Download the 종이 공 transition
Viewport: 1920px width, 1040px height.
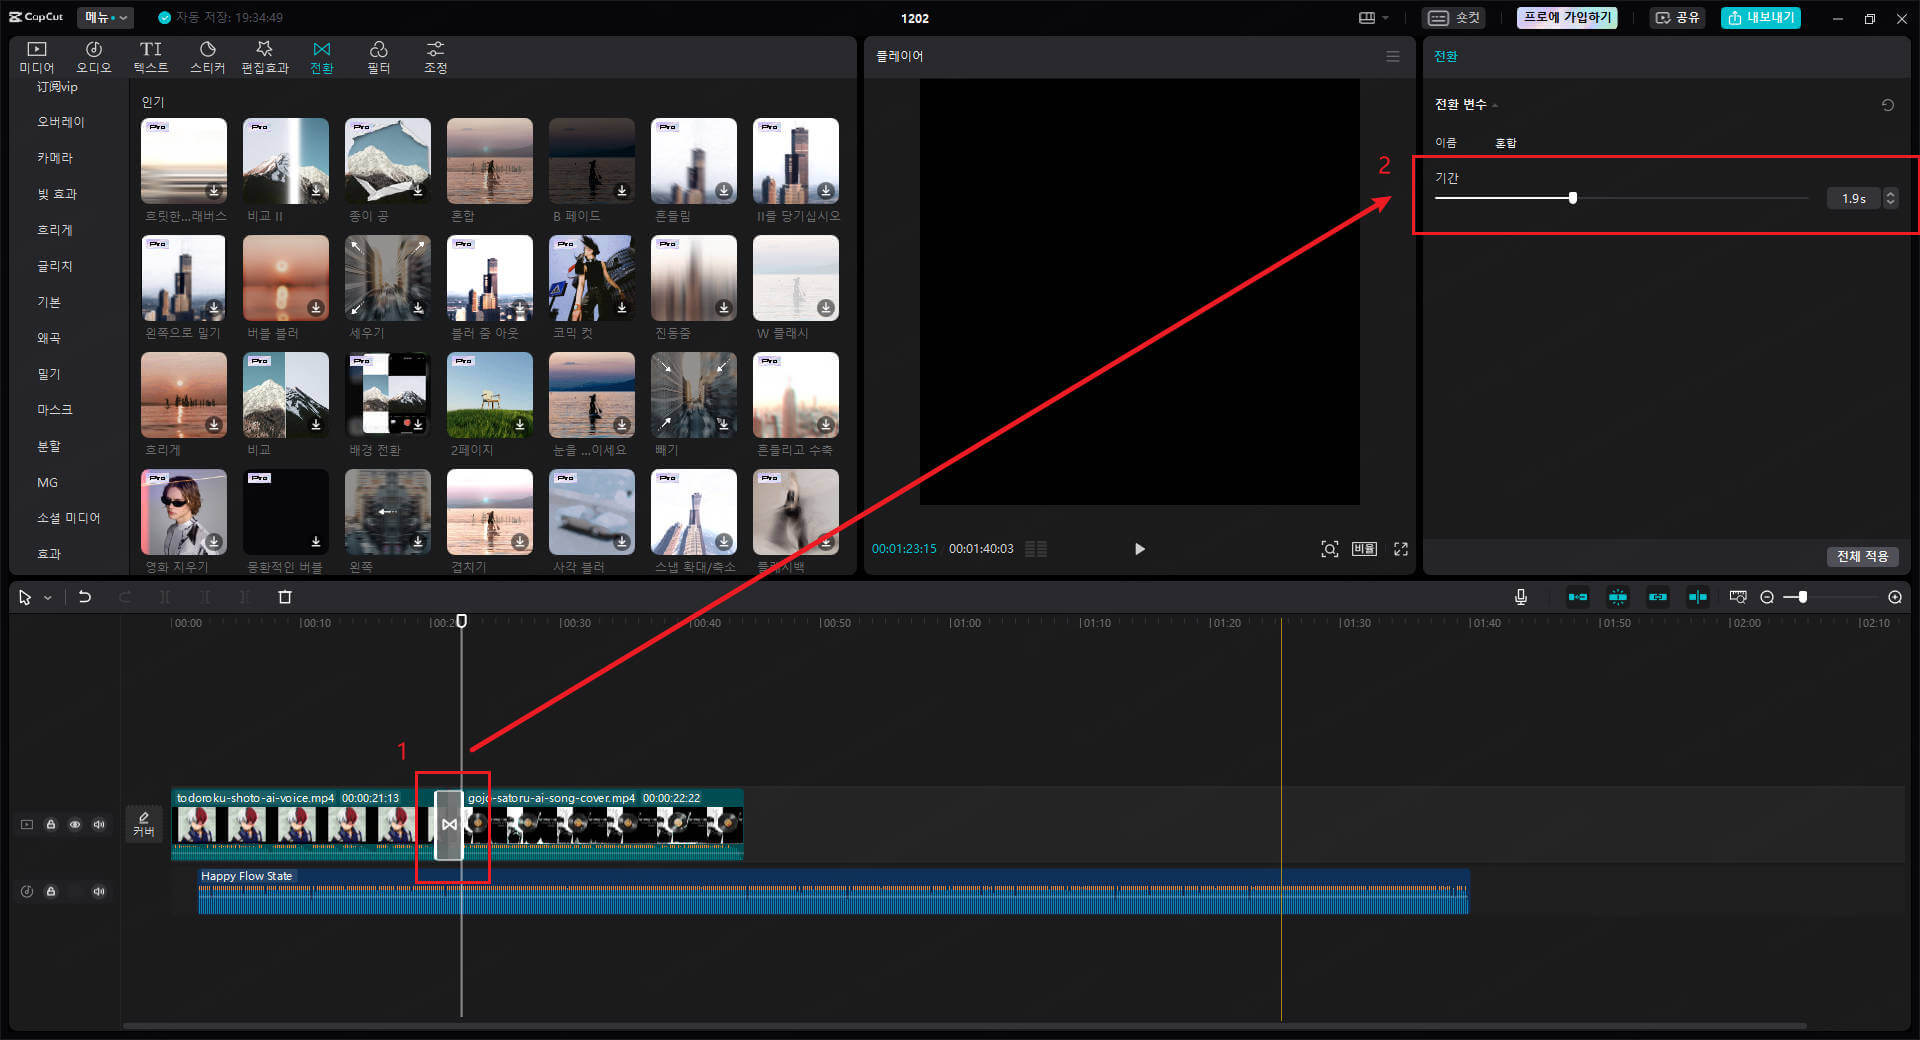pyautogui.click(x=418, y=191)
